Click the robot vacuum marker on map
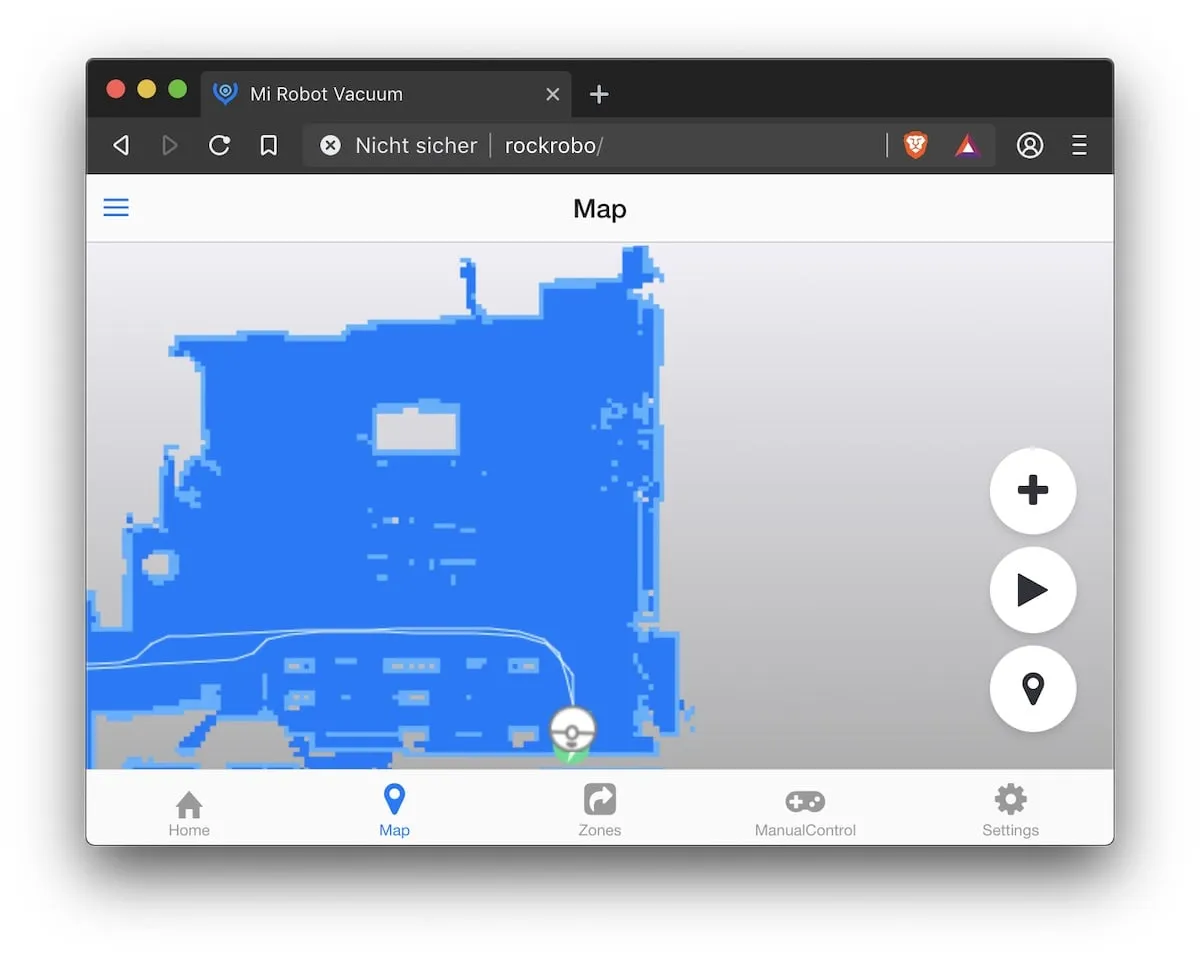The width and height of the screenshot is (1200, 959). [x=572, y=731]
